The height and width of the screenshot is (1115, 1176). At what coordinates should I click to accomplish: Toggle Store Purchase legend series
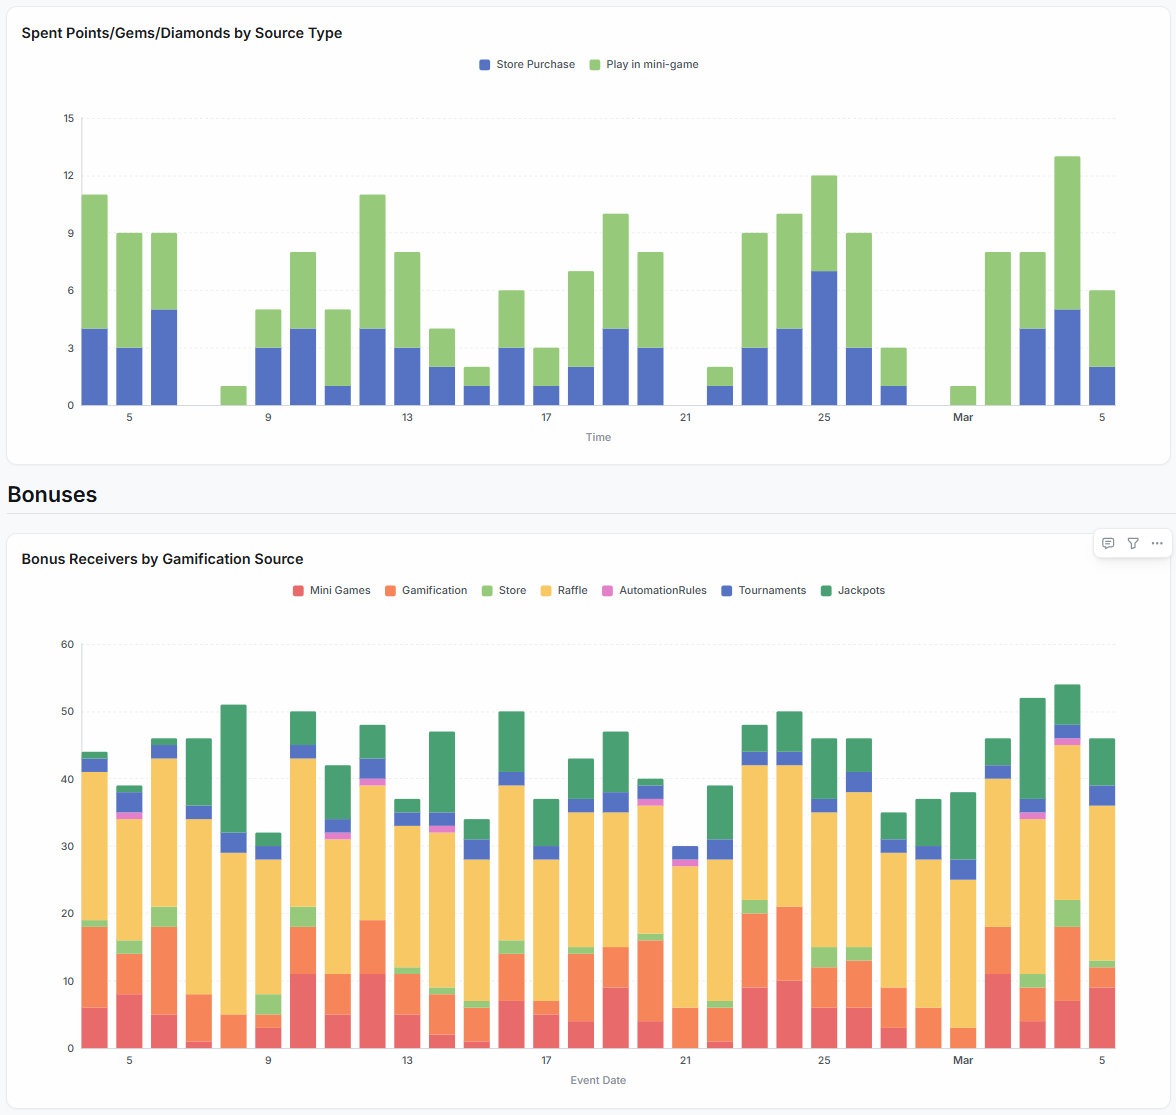pyautogui.click(x=527, y=64)
